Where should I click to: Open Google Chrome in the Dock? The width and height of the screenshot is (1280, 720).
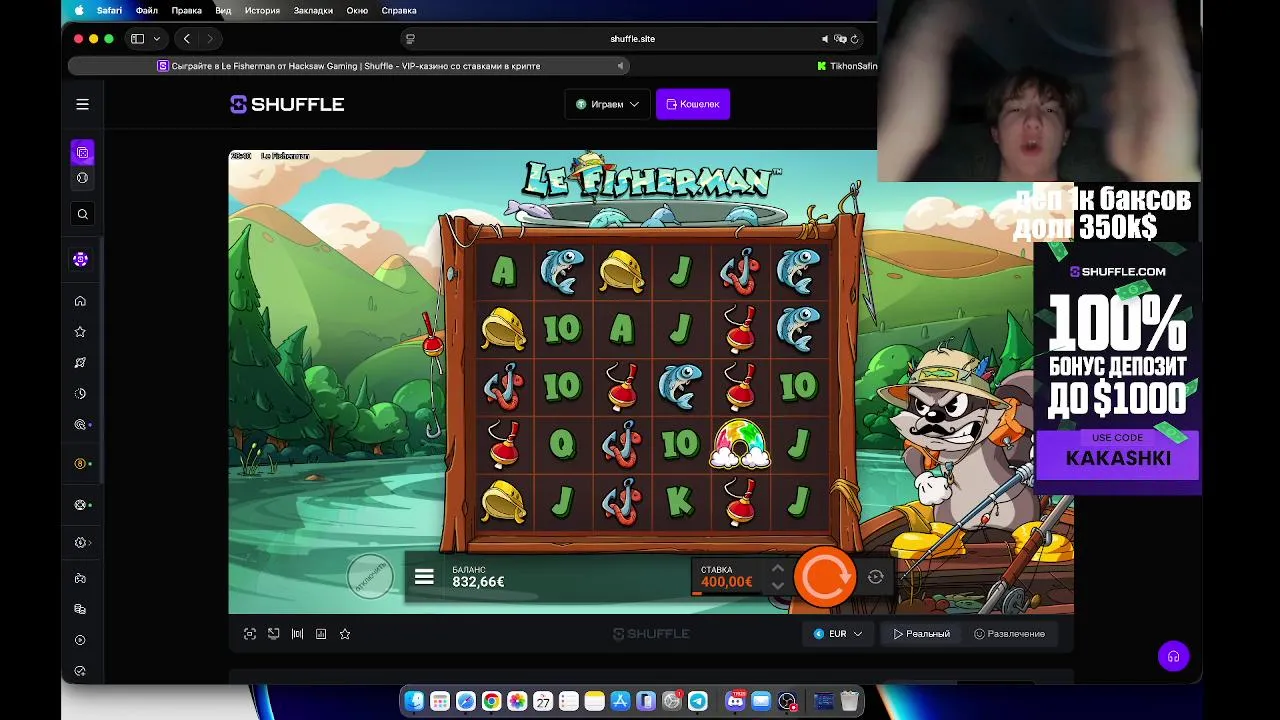coord(491,701)
